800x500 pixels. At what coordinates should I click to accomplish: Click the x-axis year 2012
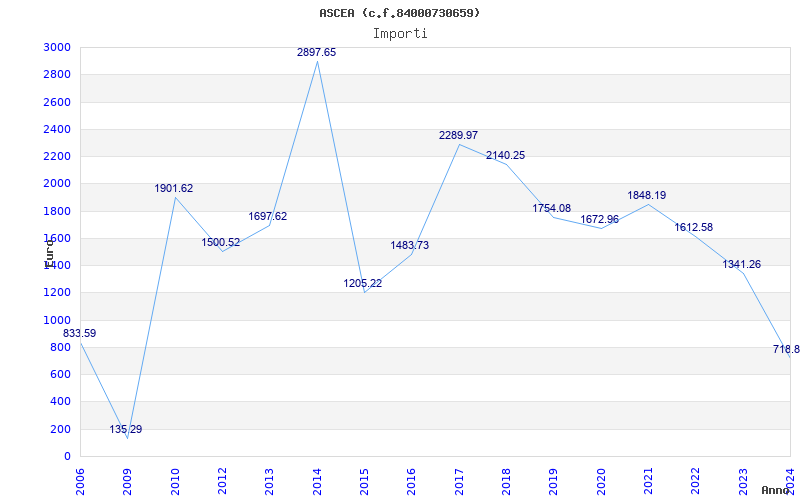click(x=222, y=482)
